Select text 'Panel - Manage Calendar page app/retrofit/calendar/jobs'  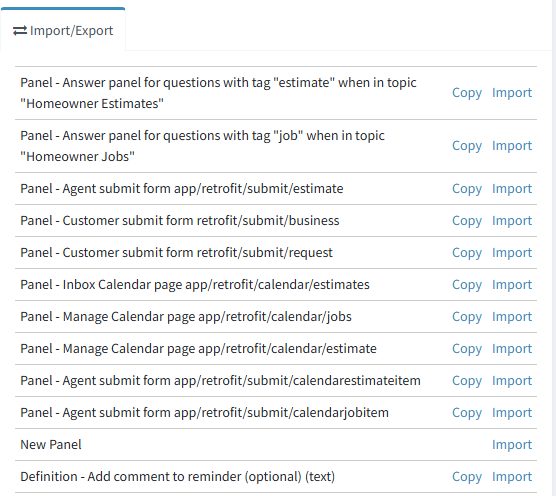(186, 317)
